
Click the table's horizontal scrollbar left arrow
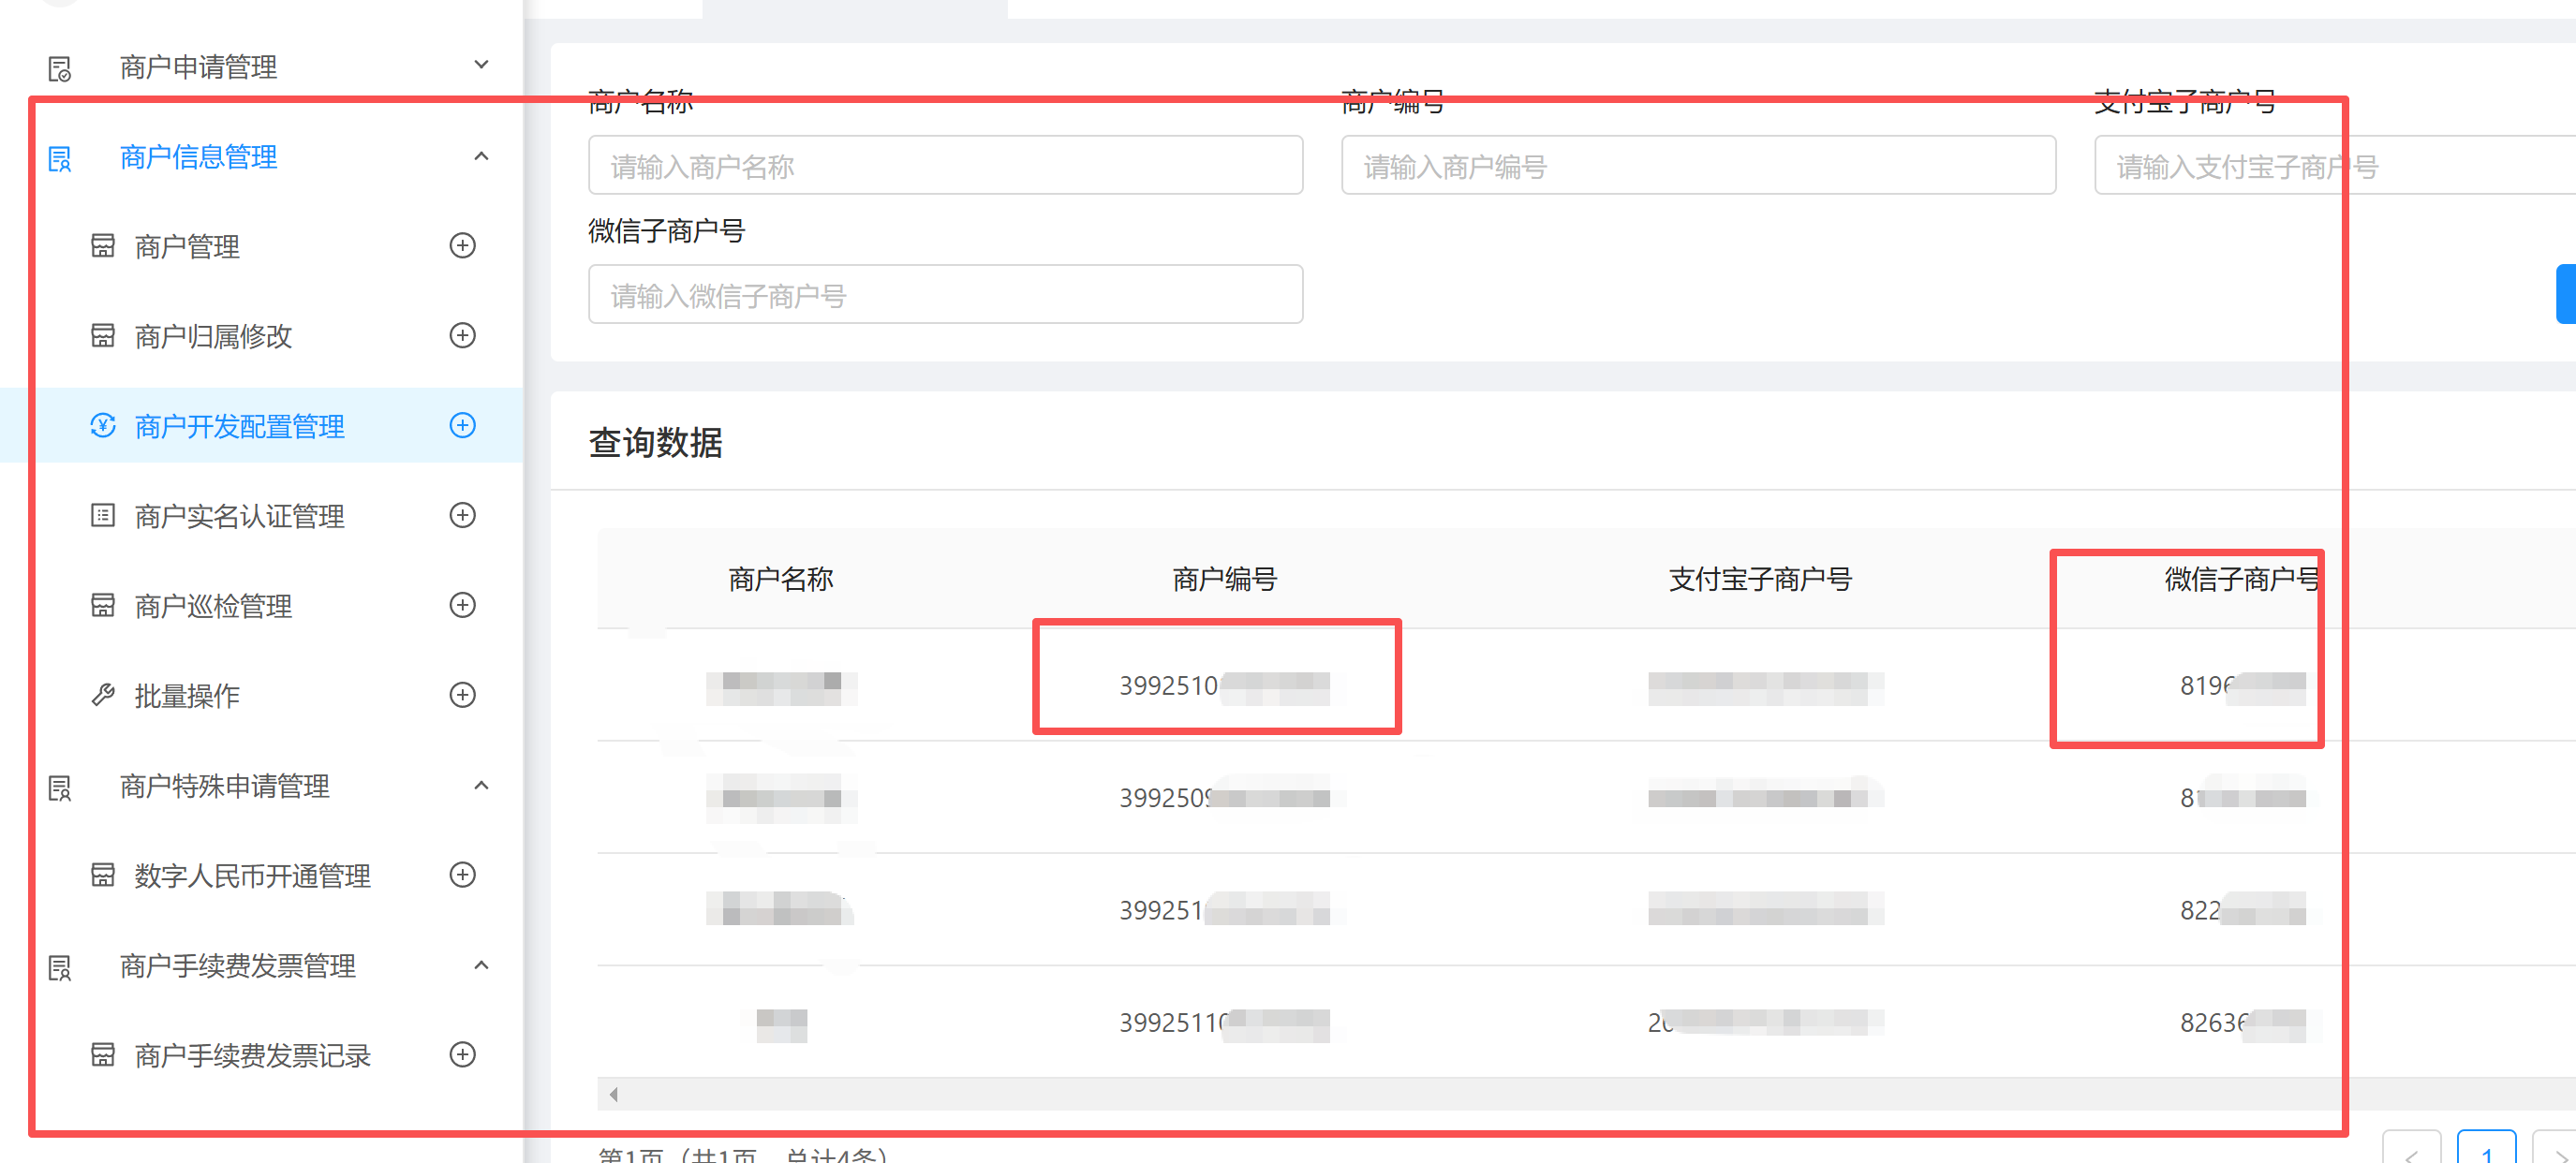tap(613, 1094)
